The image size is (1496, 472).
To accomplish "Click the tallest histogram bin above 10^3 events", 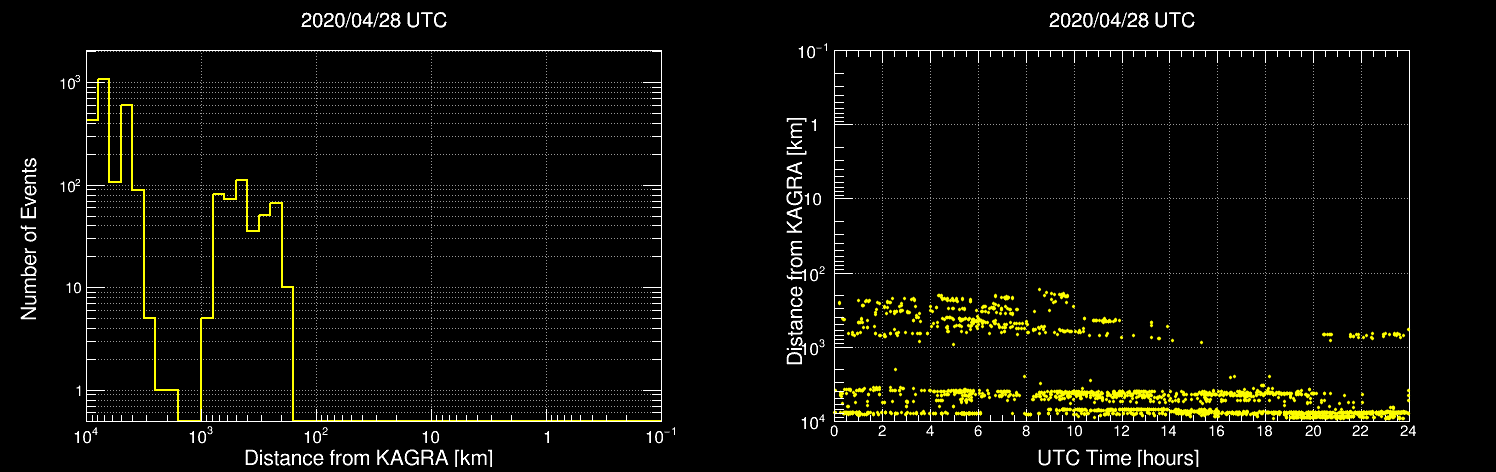I will (103, 249).
